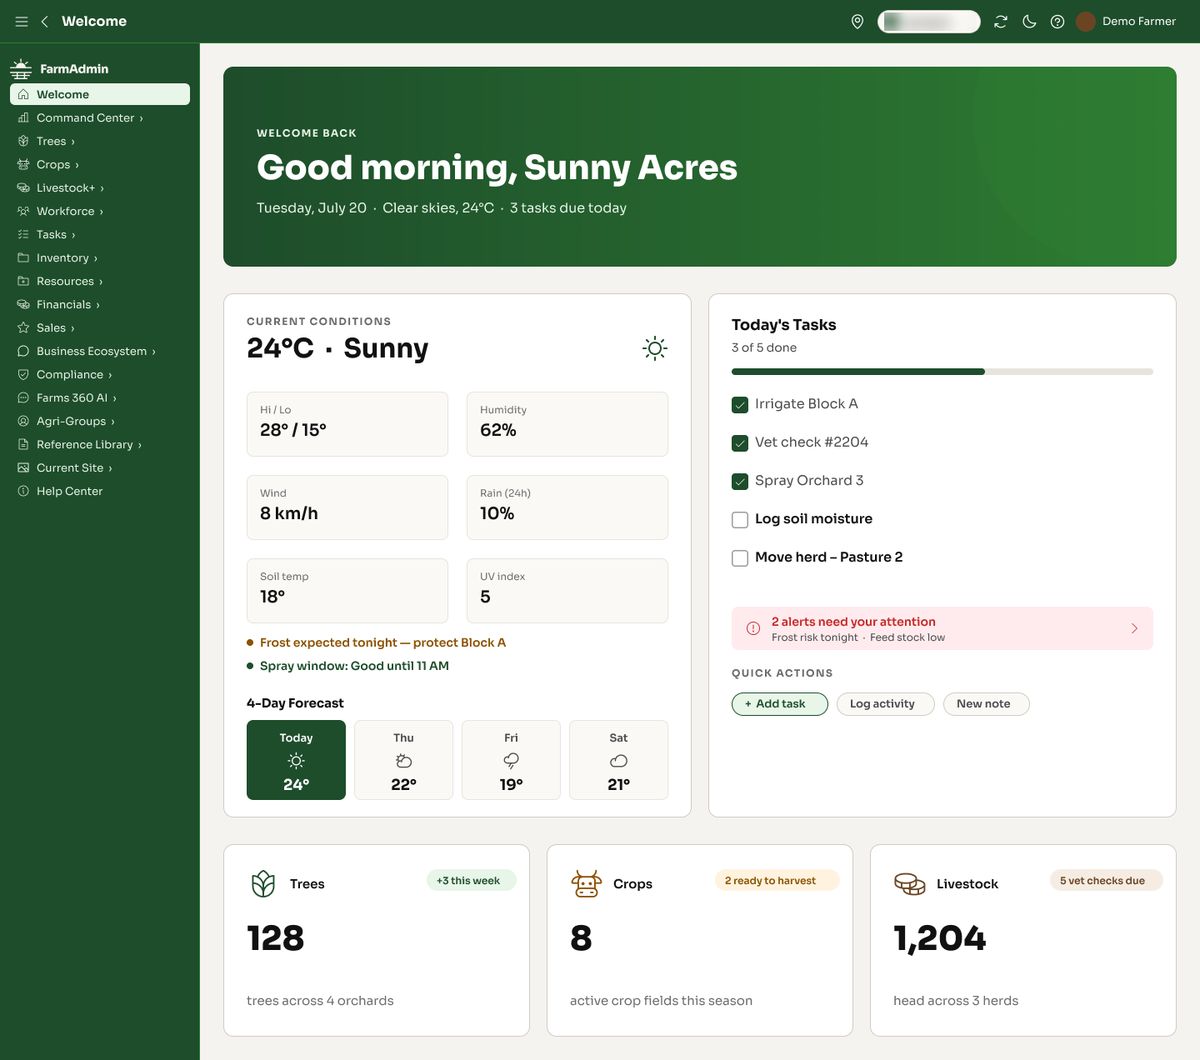
Task: Expand the Agri-Groups chevron
Action: click(x=113, y=421)
